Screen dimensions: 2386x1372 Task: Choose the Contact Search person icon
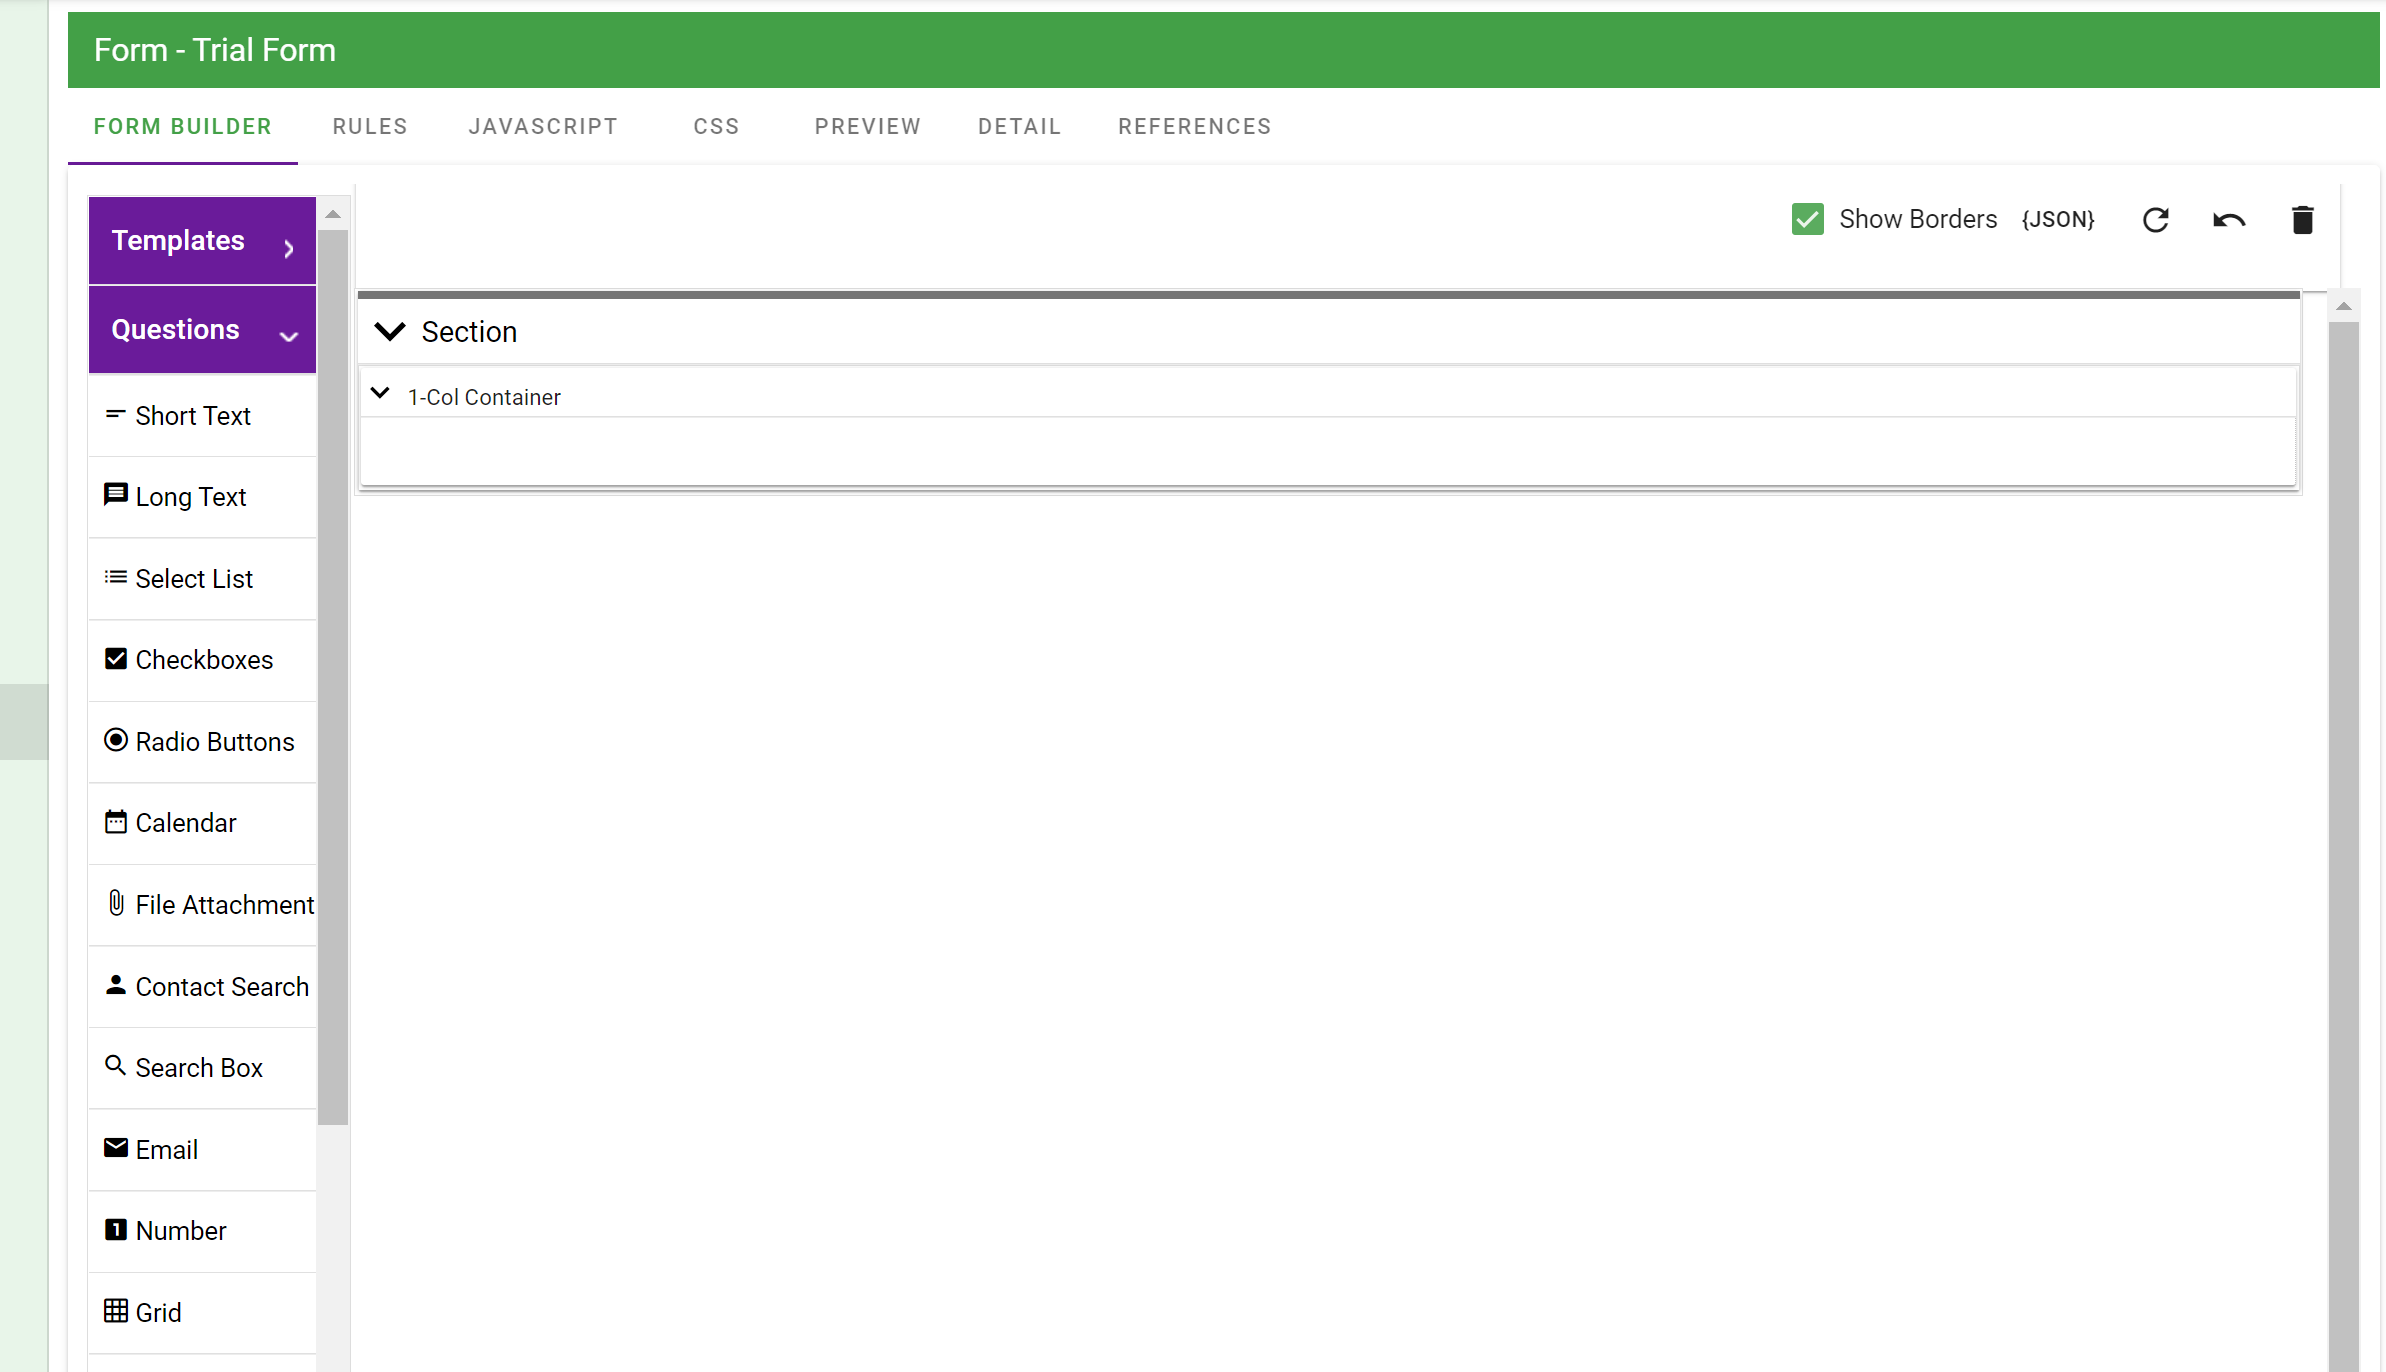pos(116,985)
